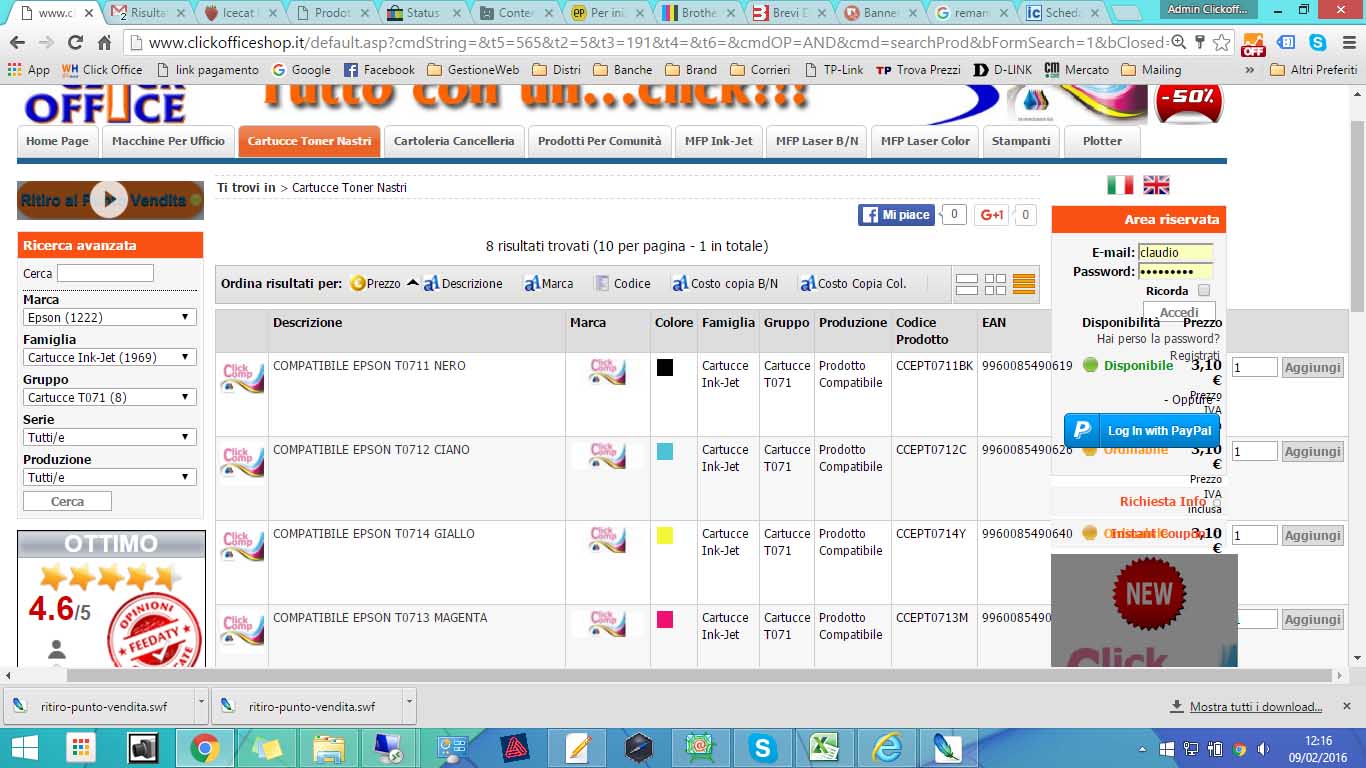Log in with PayPal
This screenshot has width=1366, height=768.
click(1142, 431)
